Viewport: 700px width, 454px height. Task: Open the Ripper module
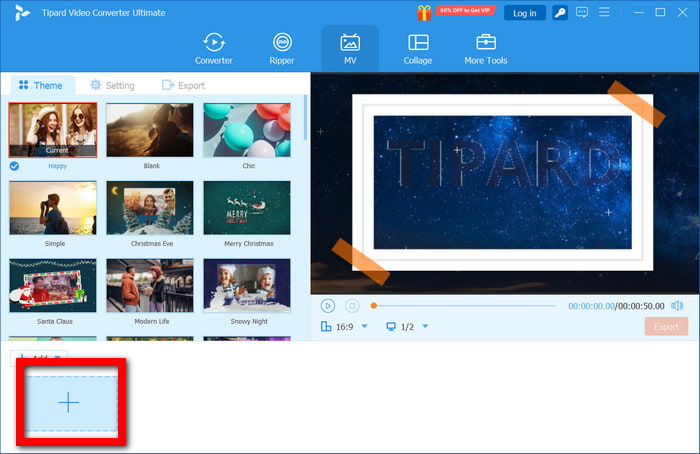[x=282, y=49]
